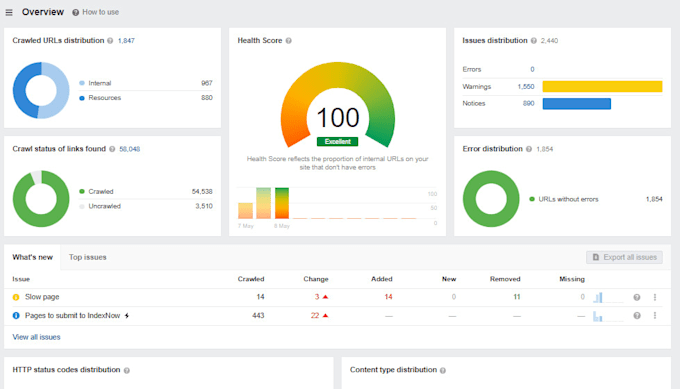680x389 pixels.
Task: Sort by the Issue column header
Action: click(x=21, y=279)
